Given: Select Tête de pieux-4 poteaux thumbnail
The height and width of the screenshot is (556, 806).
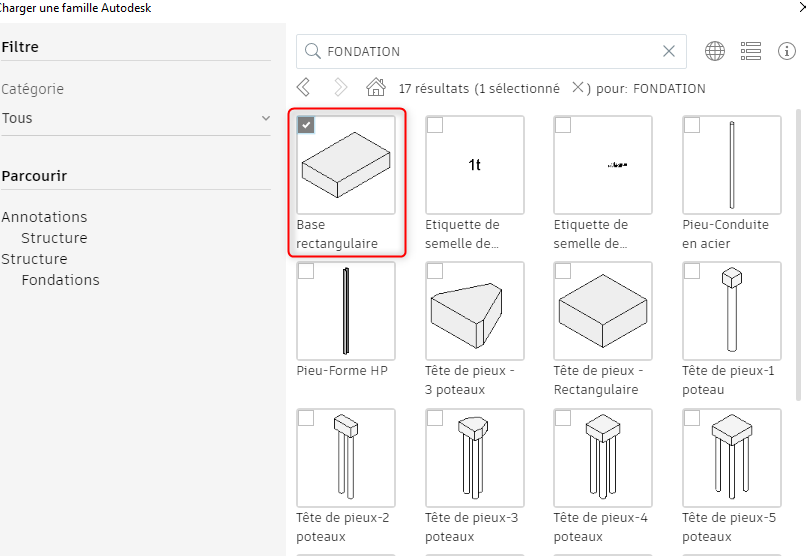Looking at the screenshot, I should click(603, 458).
